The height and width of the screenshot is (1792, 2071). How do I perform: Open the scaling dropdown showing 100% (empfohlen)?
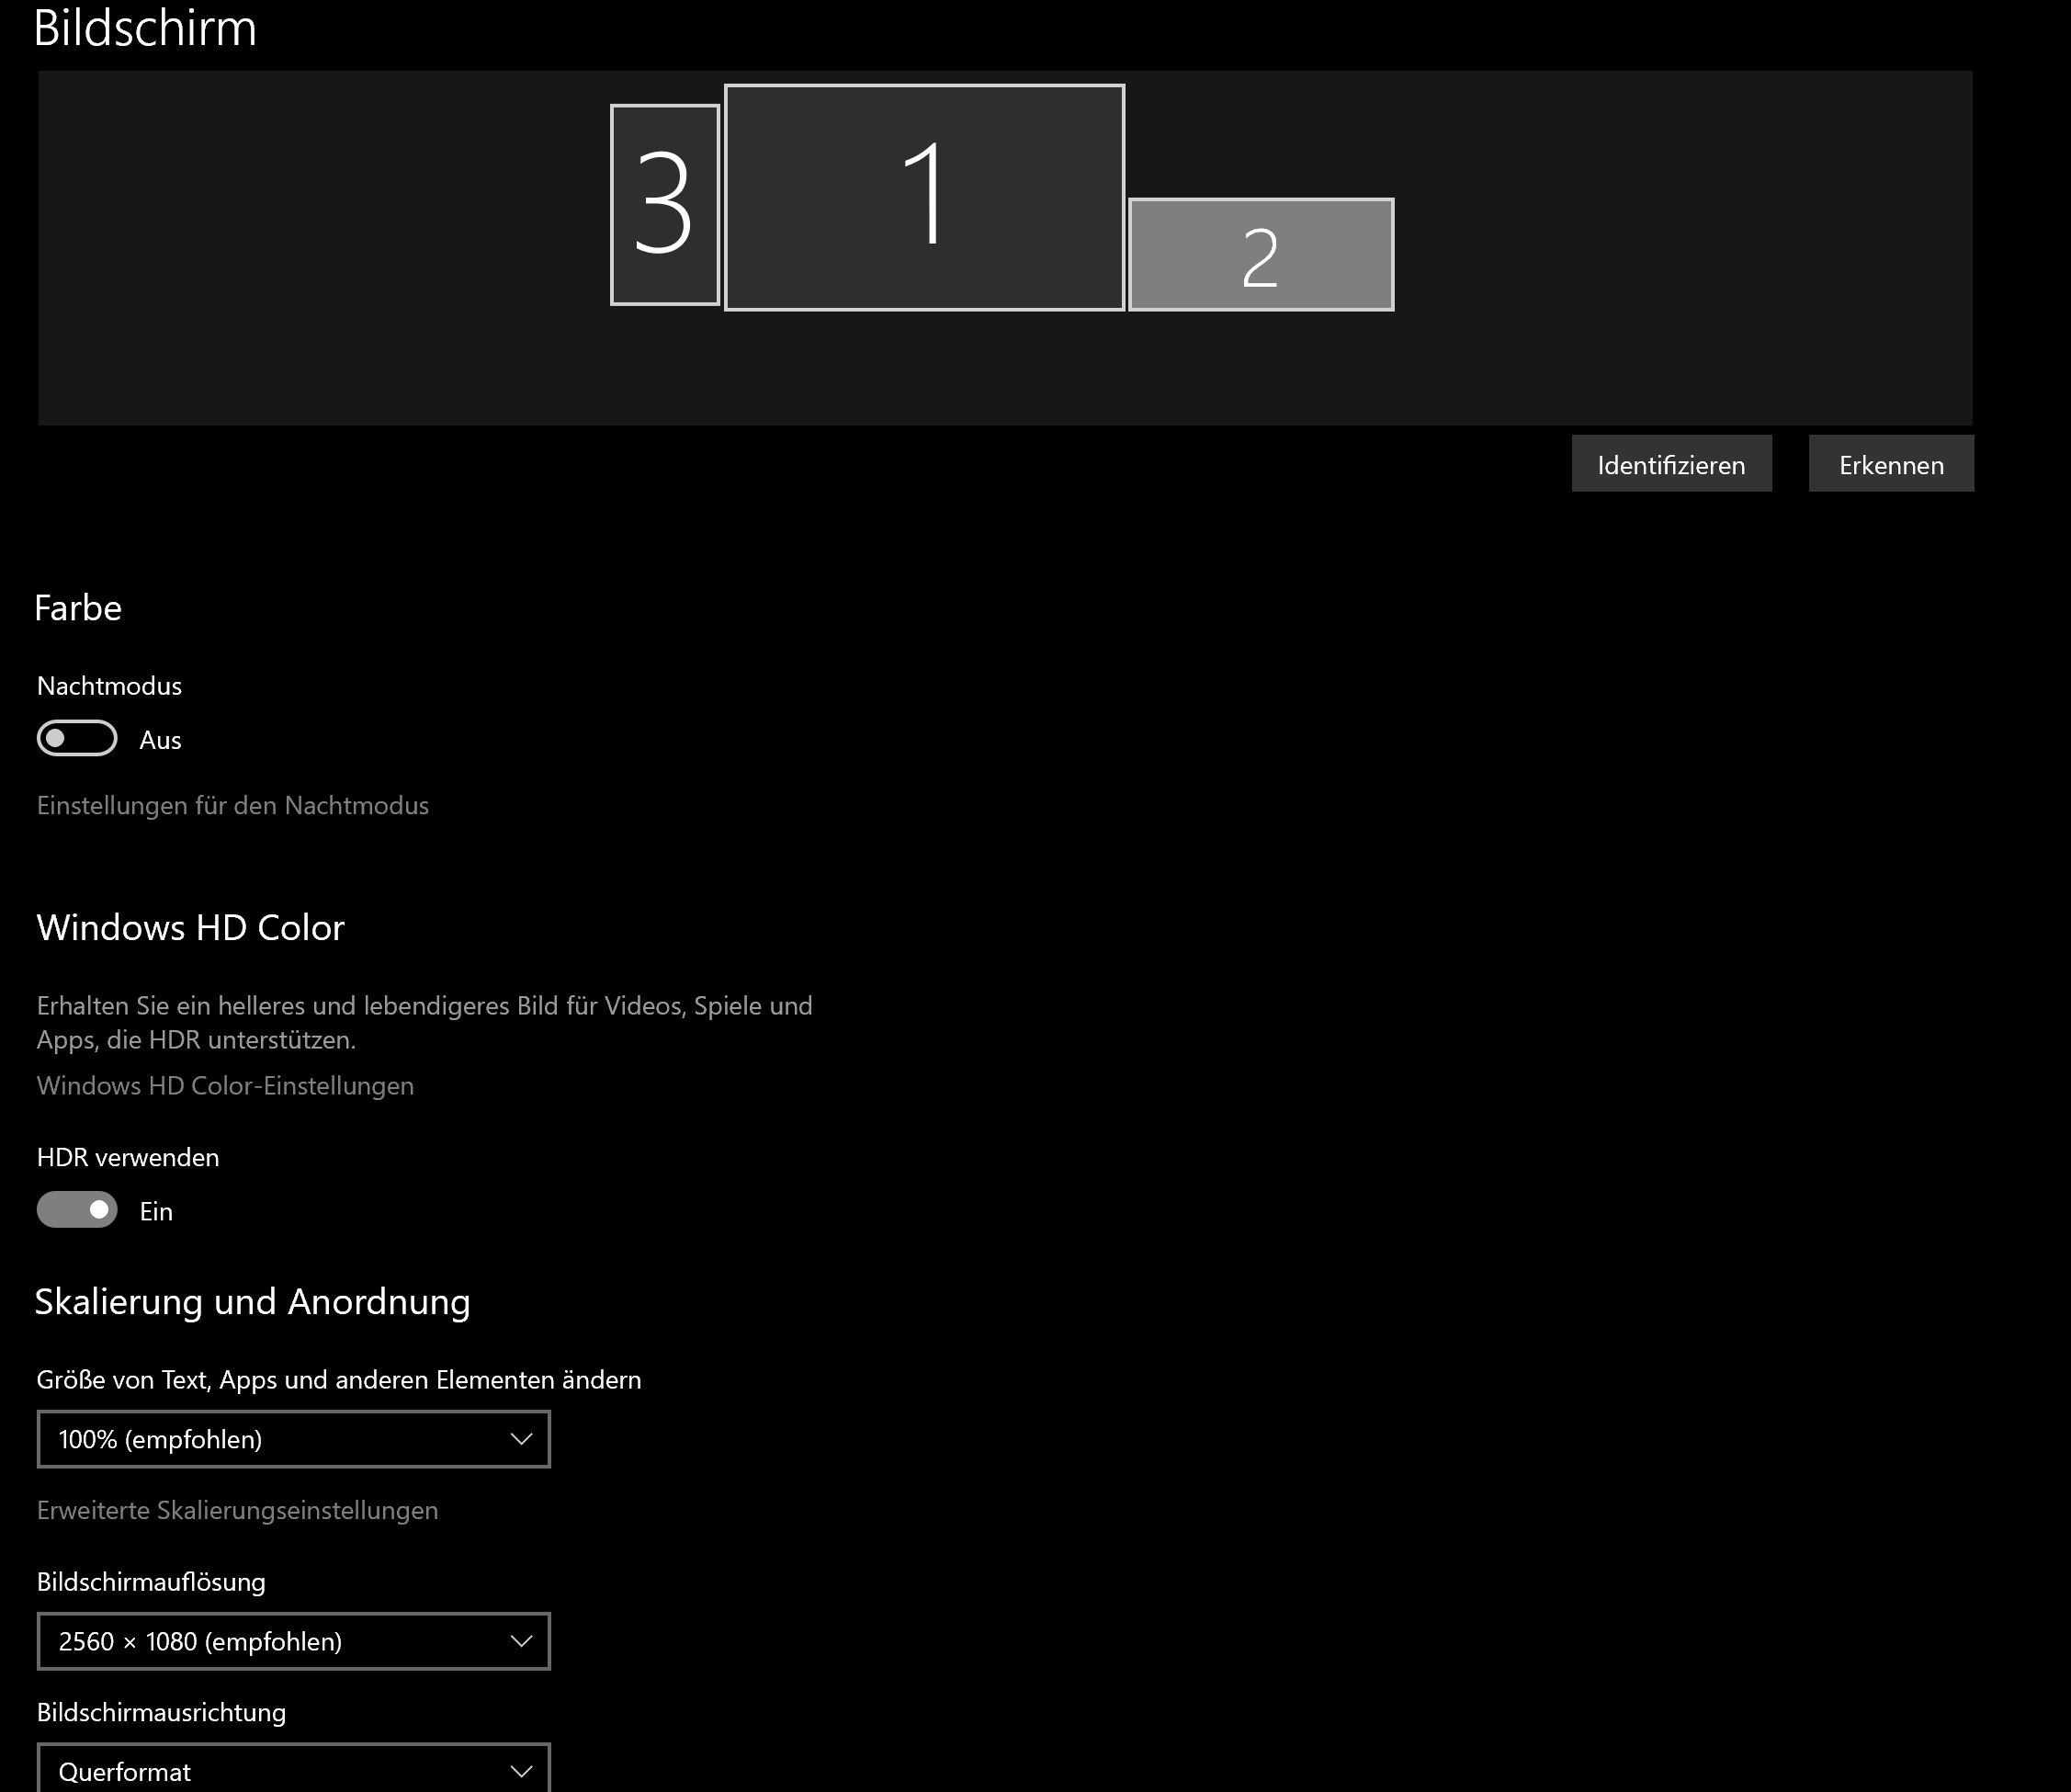pos(293,1440)
